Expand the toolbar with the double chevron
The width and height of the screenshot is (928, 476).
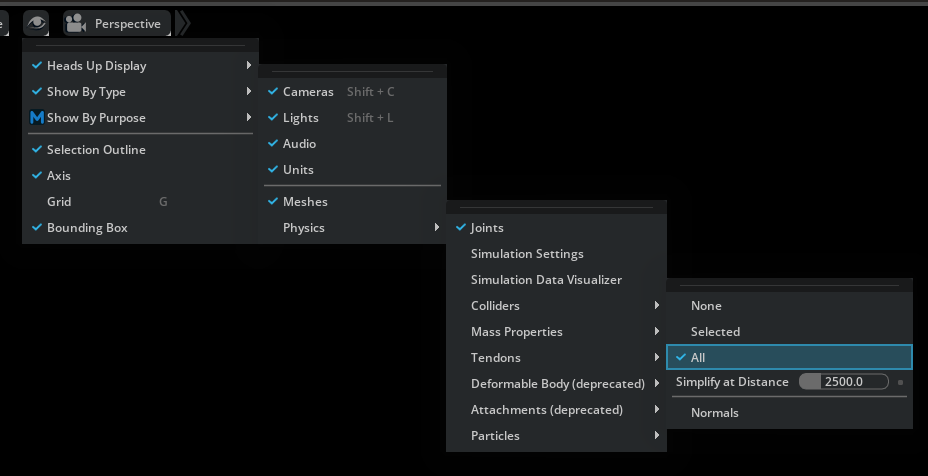click(x=183, y=23)
